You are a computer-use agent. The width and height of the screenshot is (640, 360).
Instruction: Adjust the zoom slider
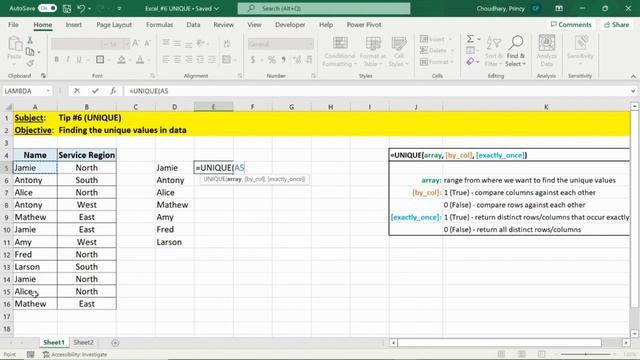[x=586, y=354]
